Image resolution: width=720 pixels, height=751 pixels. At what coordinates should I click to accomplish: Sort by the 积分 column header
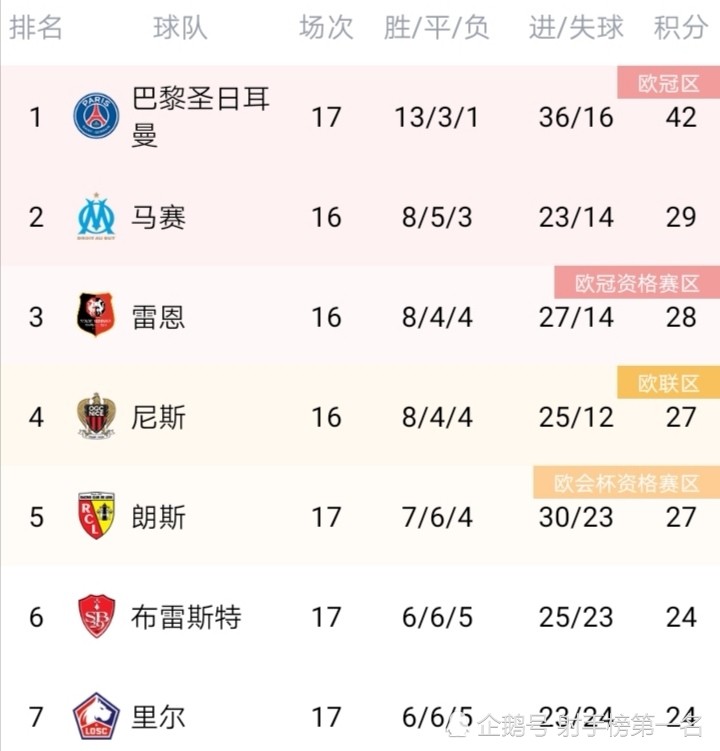tap(681, 27)
